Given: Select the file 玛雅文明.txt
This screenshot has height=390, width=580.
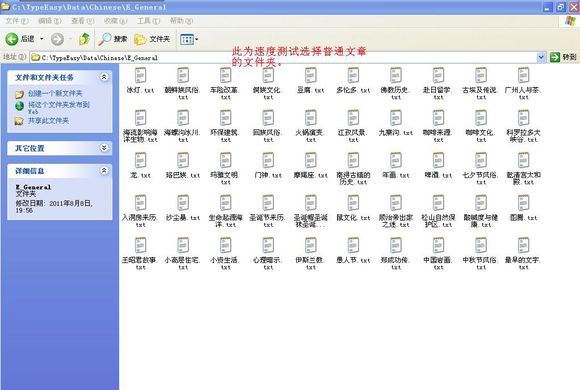Looking at the screenshot, I should click(x=225, y=168).
